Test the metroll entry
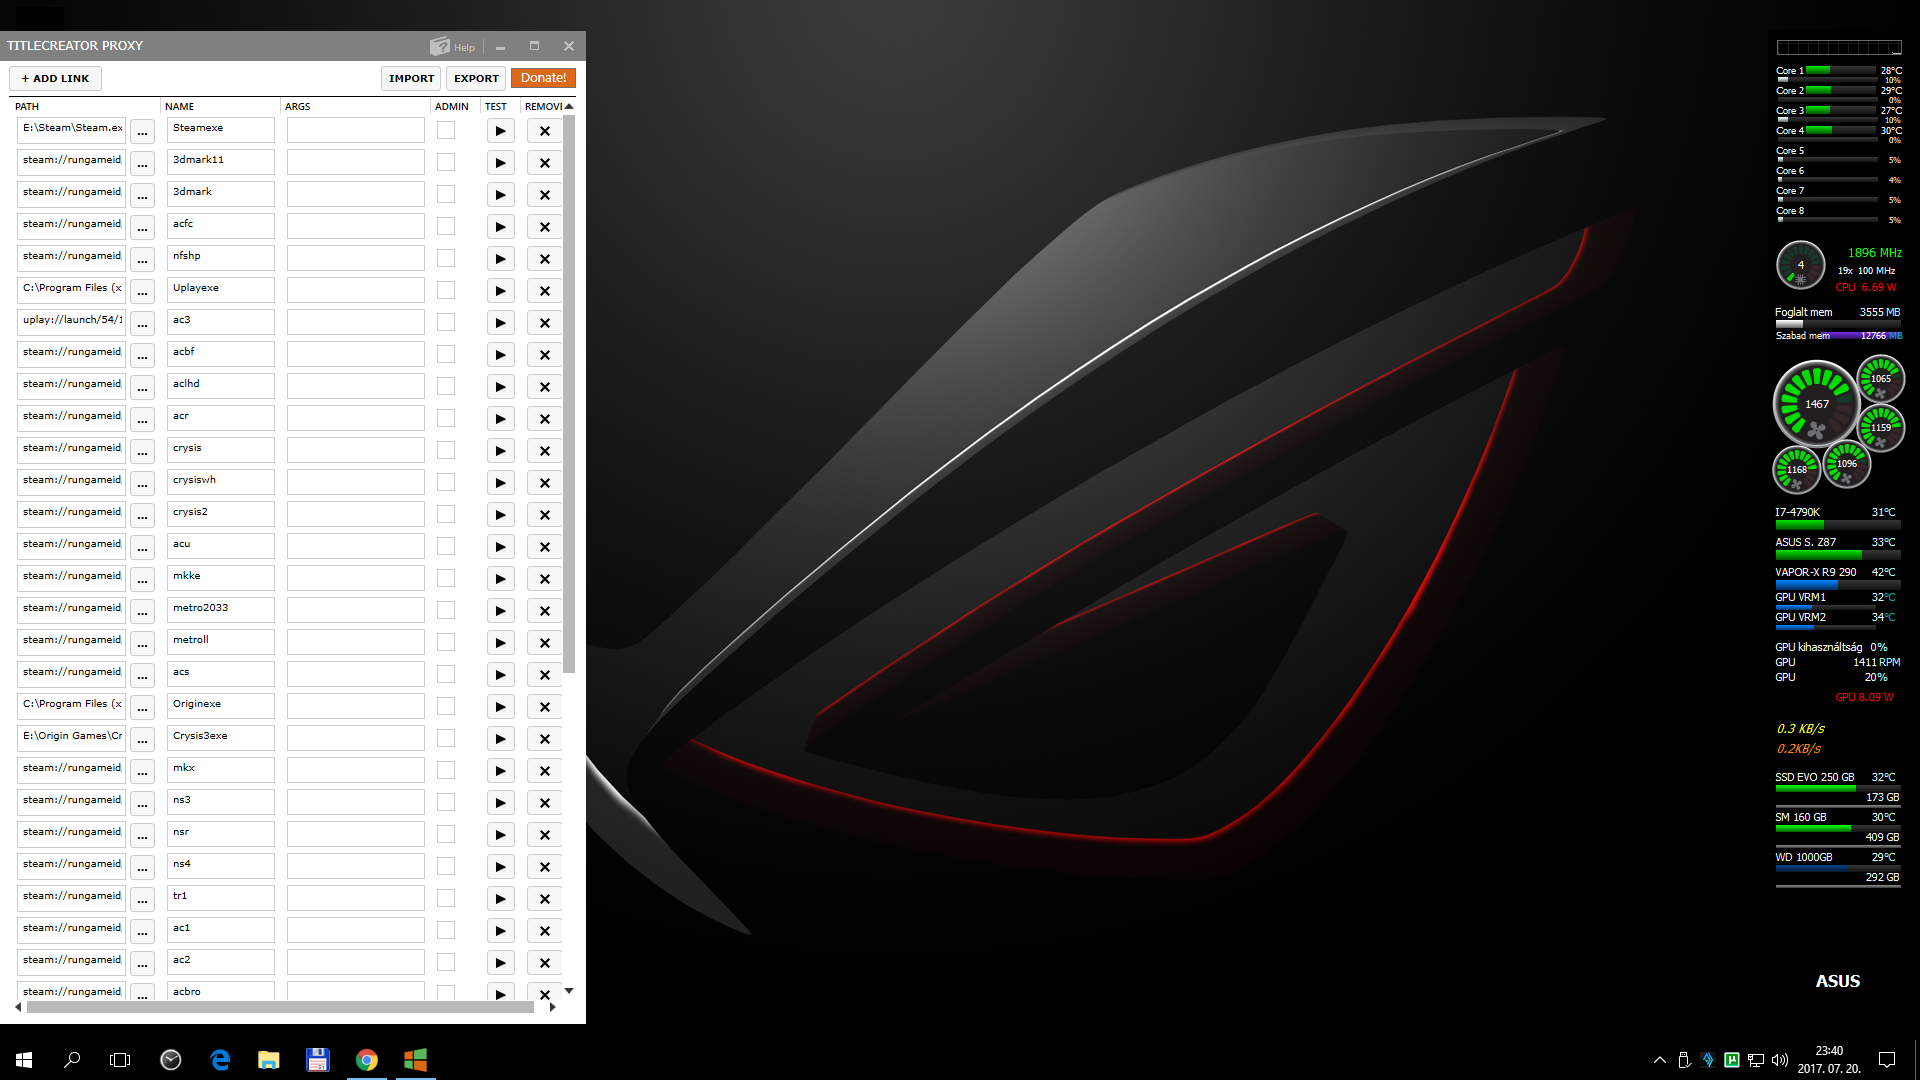 (500, 643)
